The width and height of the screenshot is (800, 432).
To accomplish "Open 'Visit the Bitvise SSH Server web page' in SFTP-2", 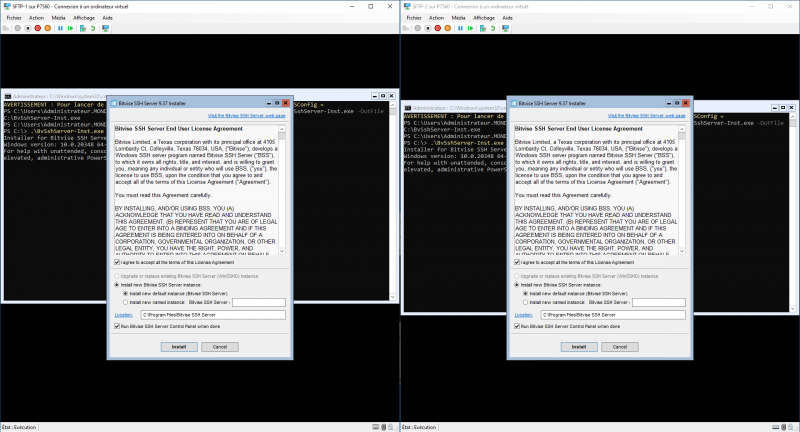I will coord(646,116).
